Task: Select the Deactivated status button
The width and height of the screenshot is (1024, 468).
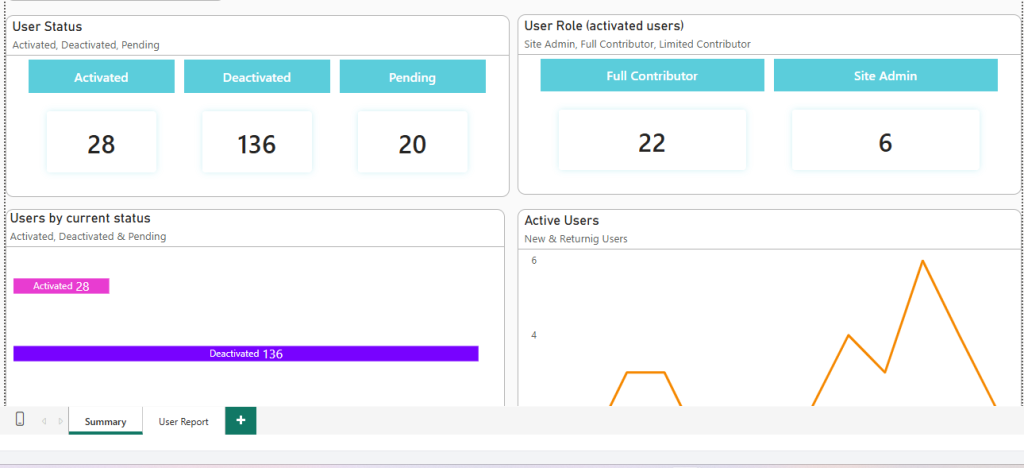Action: click(x=257, y=77)
